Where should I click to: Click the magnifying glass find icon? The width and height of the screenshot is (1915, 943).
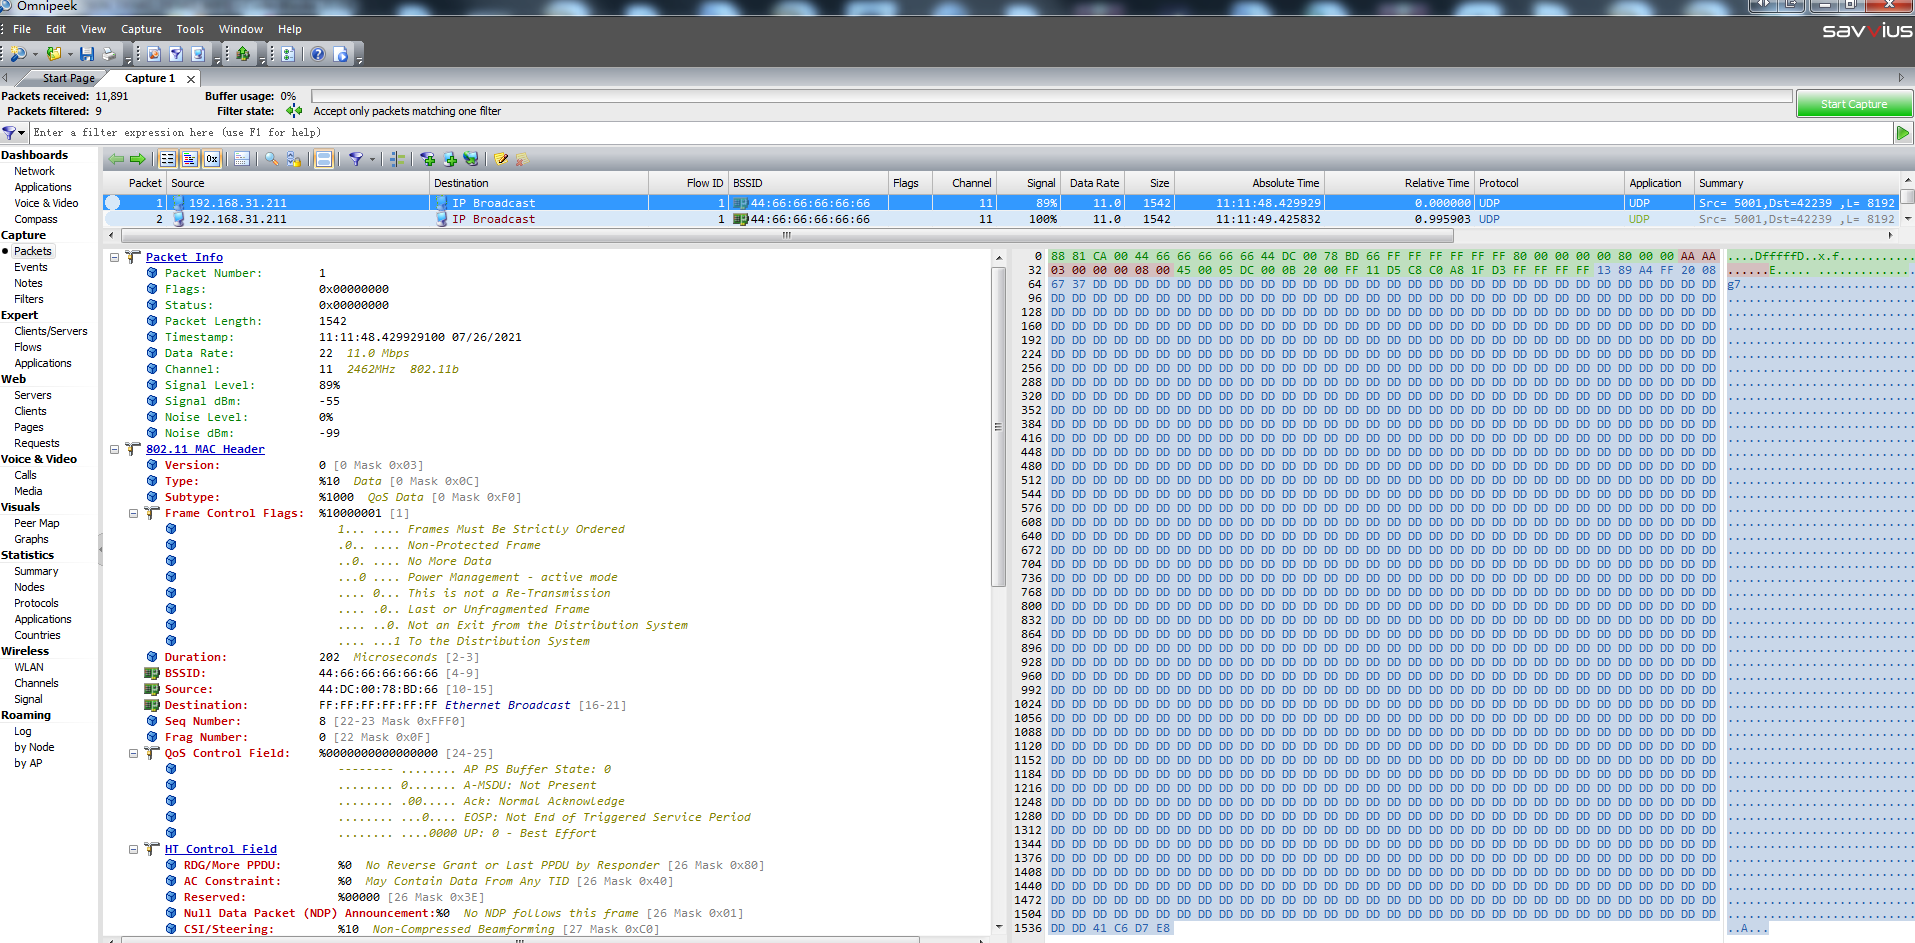271,159
